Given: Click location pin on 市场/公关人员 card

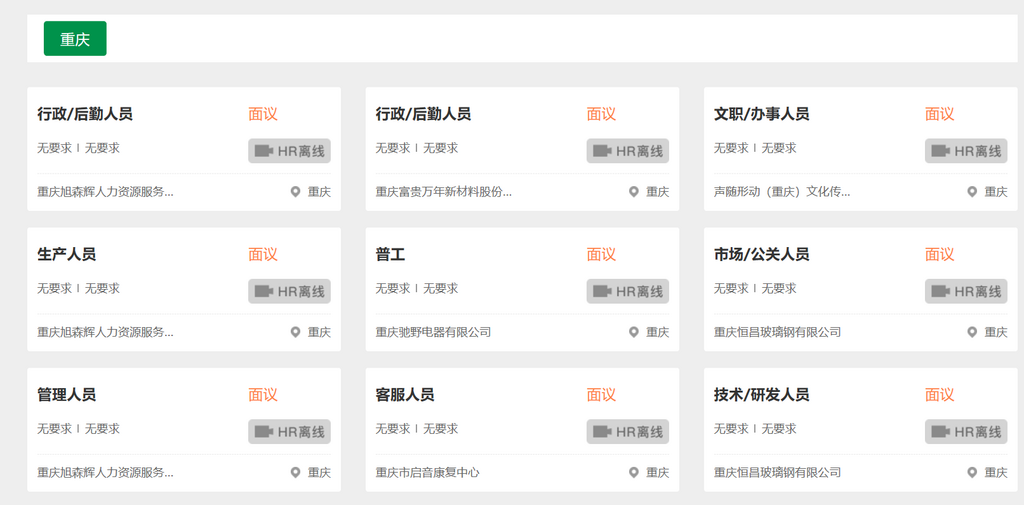Looking at the screenshot, I should click(x=971, y=332).
